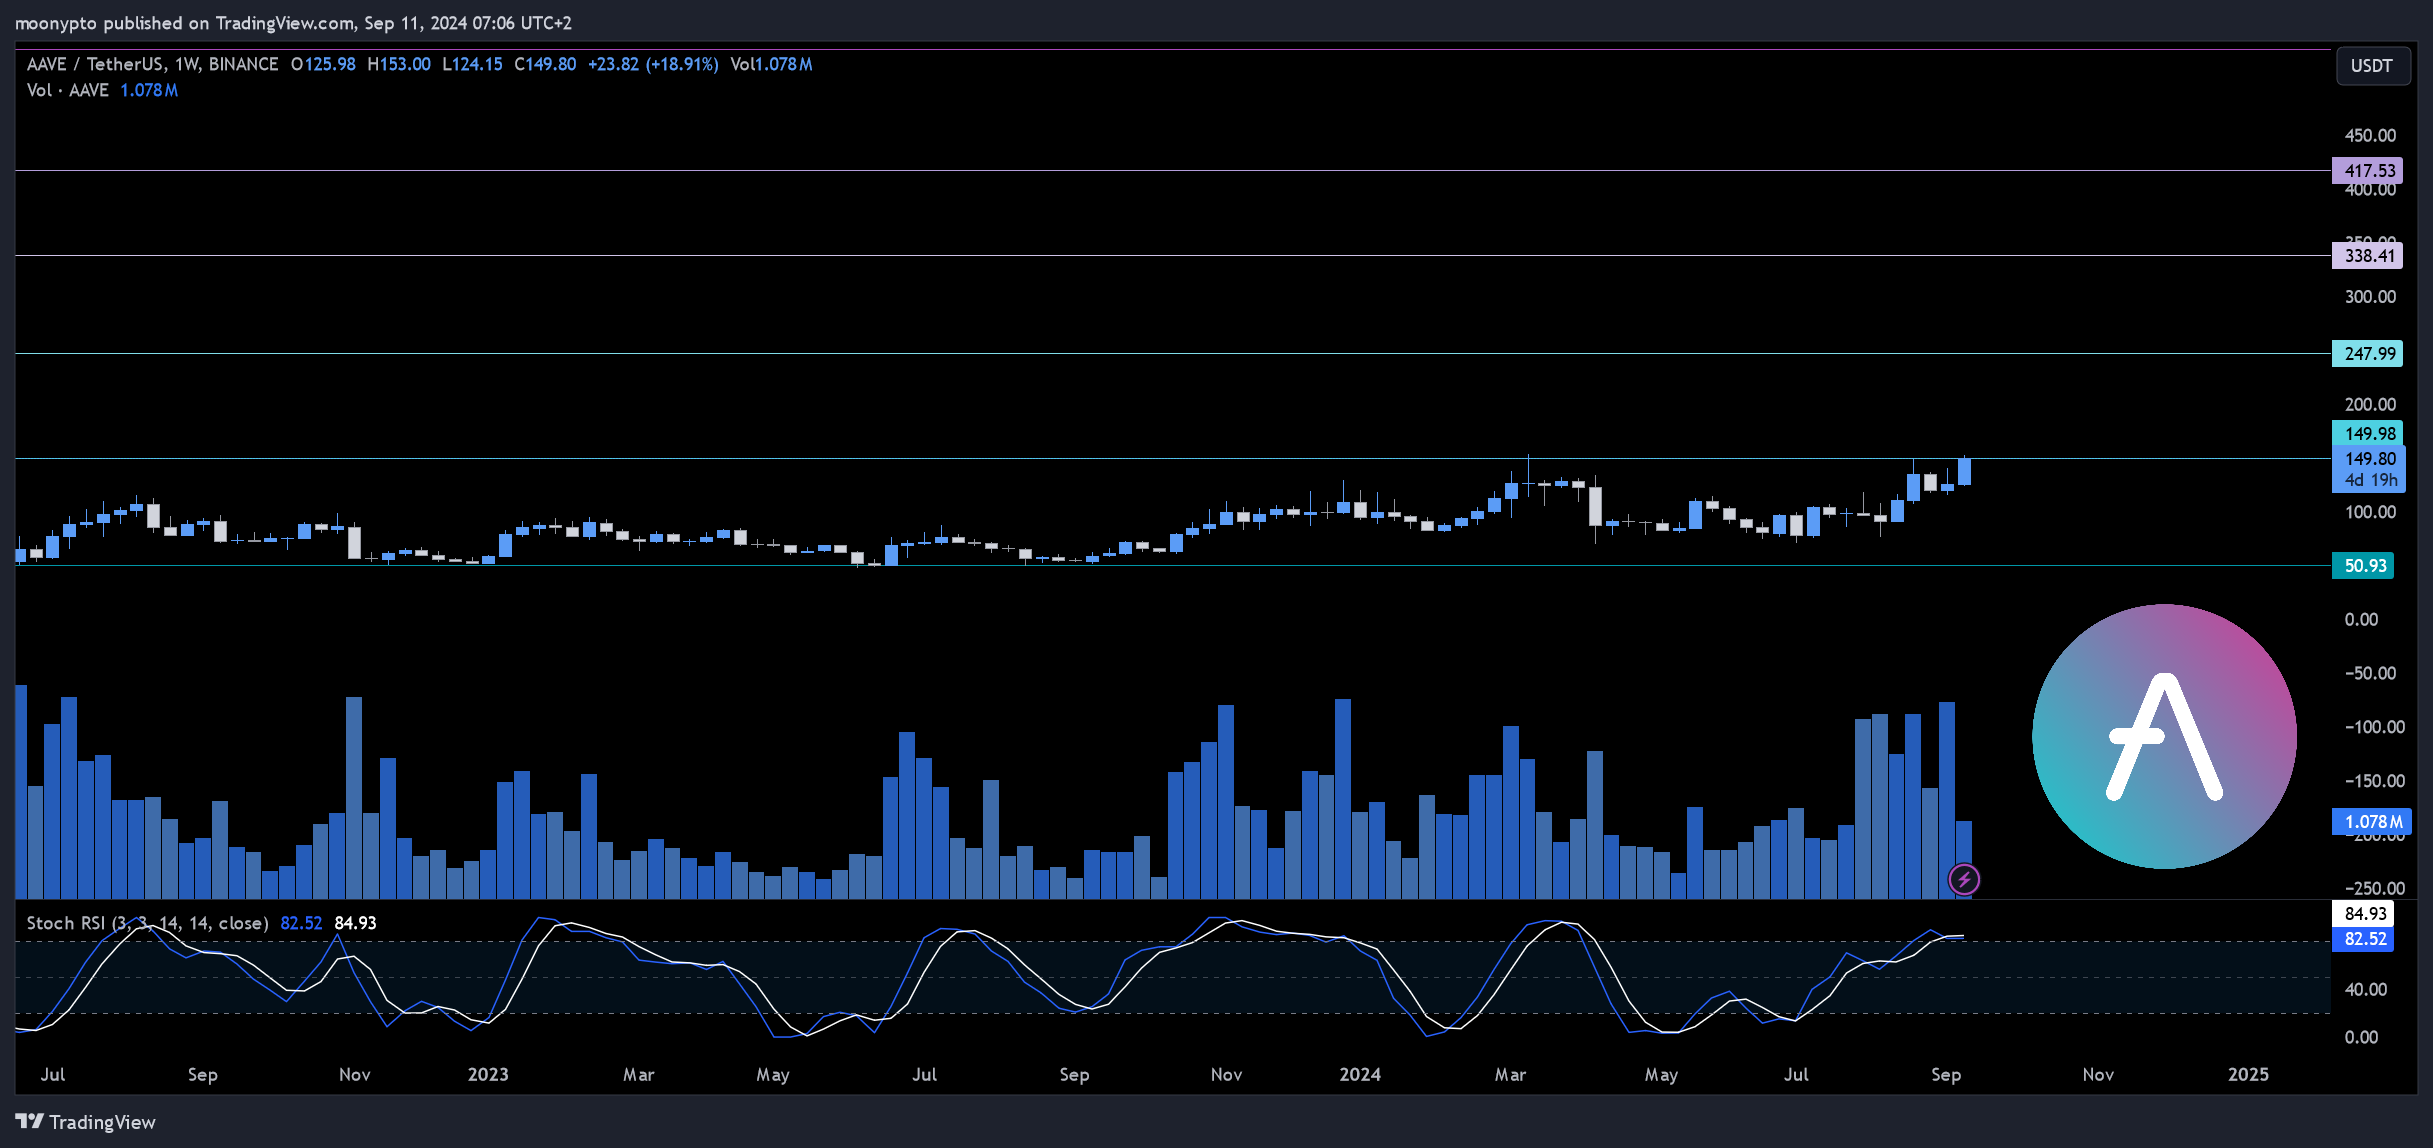Click the purple lightning bolt icon
Viewport: 2433px width, 1148px height.
(x=1964, y=880)
